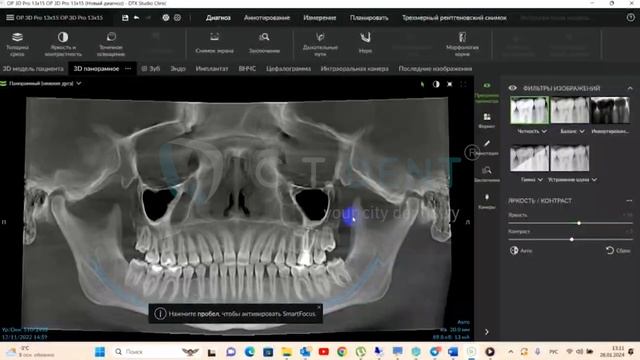The width and height of the screenshot is (640, 360).
Task: Open the hamburger menu at top left
Action: pos(10,18)
